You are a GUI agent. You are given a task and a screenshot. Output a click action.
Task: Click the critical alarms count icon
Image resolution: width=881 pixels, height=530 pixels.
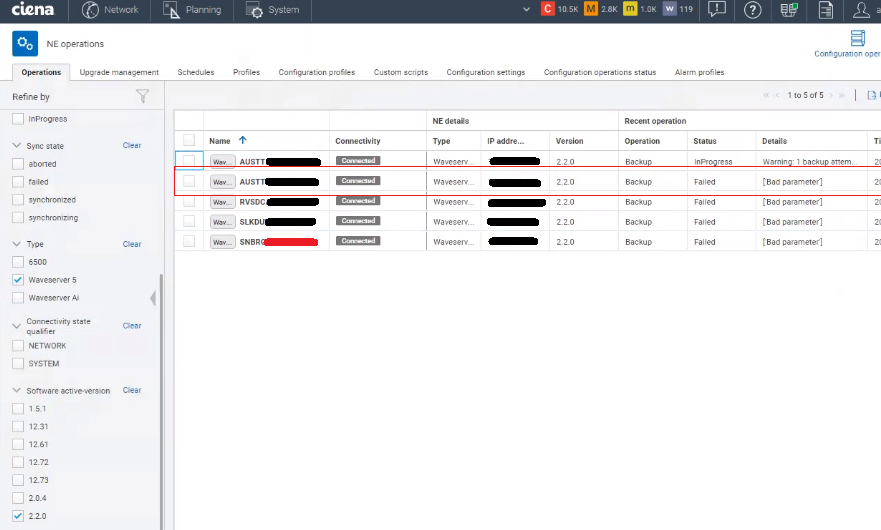547,10
